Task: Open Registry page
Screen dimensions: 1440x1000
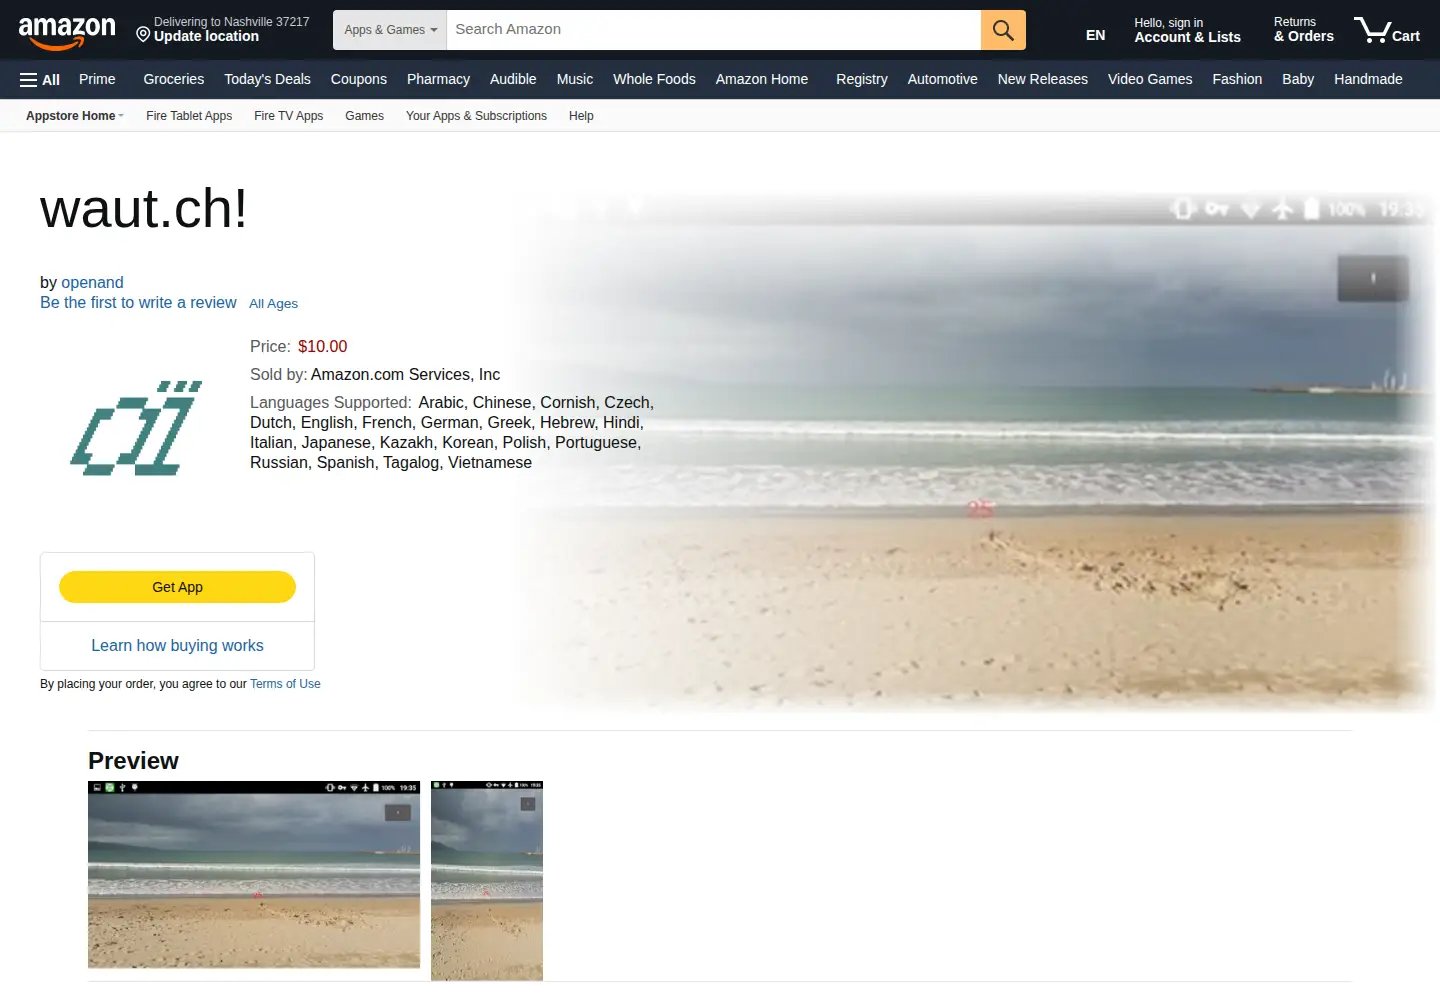Action: [x=862, y=79]
